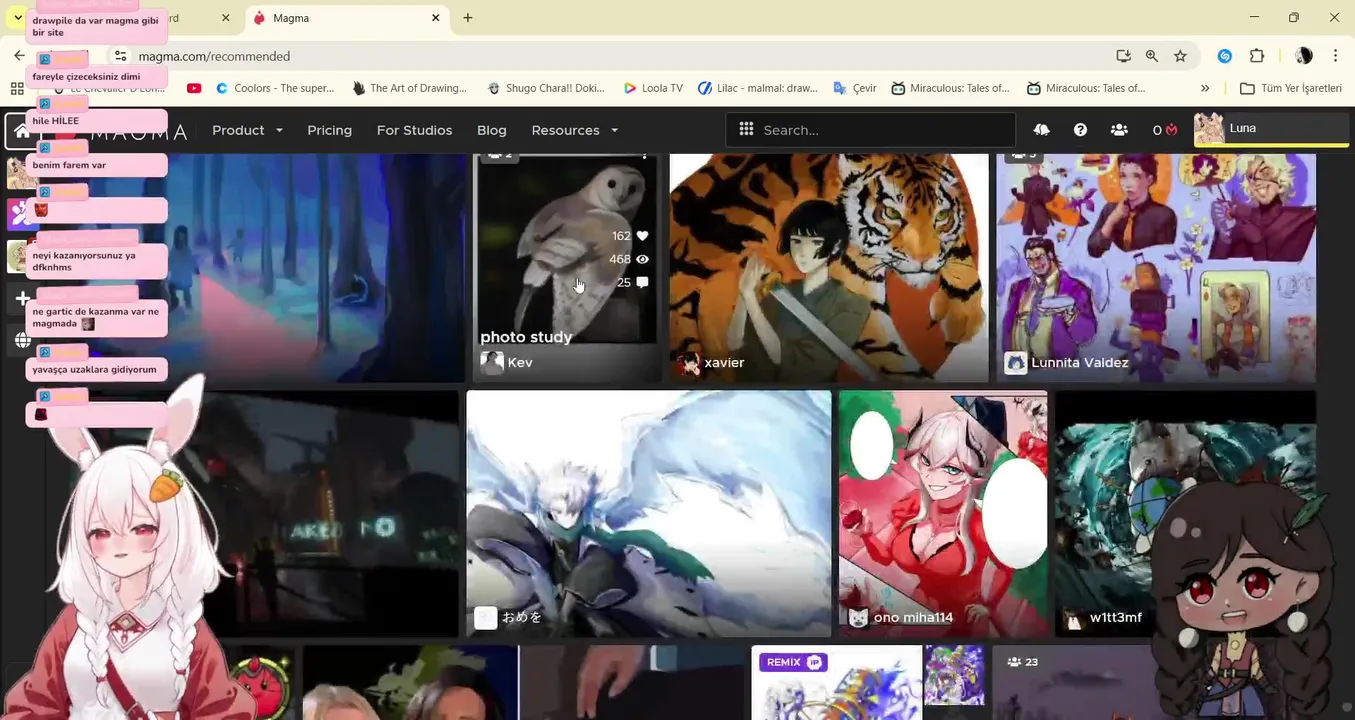Expand the Resources dropdown menu

point(575,130)
